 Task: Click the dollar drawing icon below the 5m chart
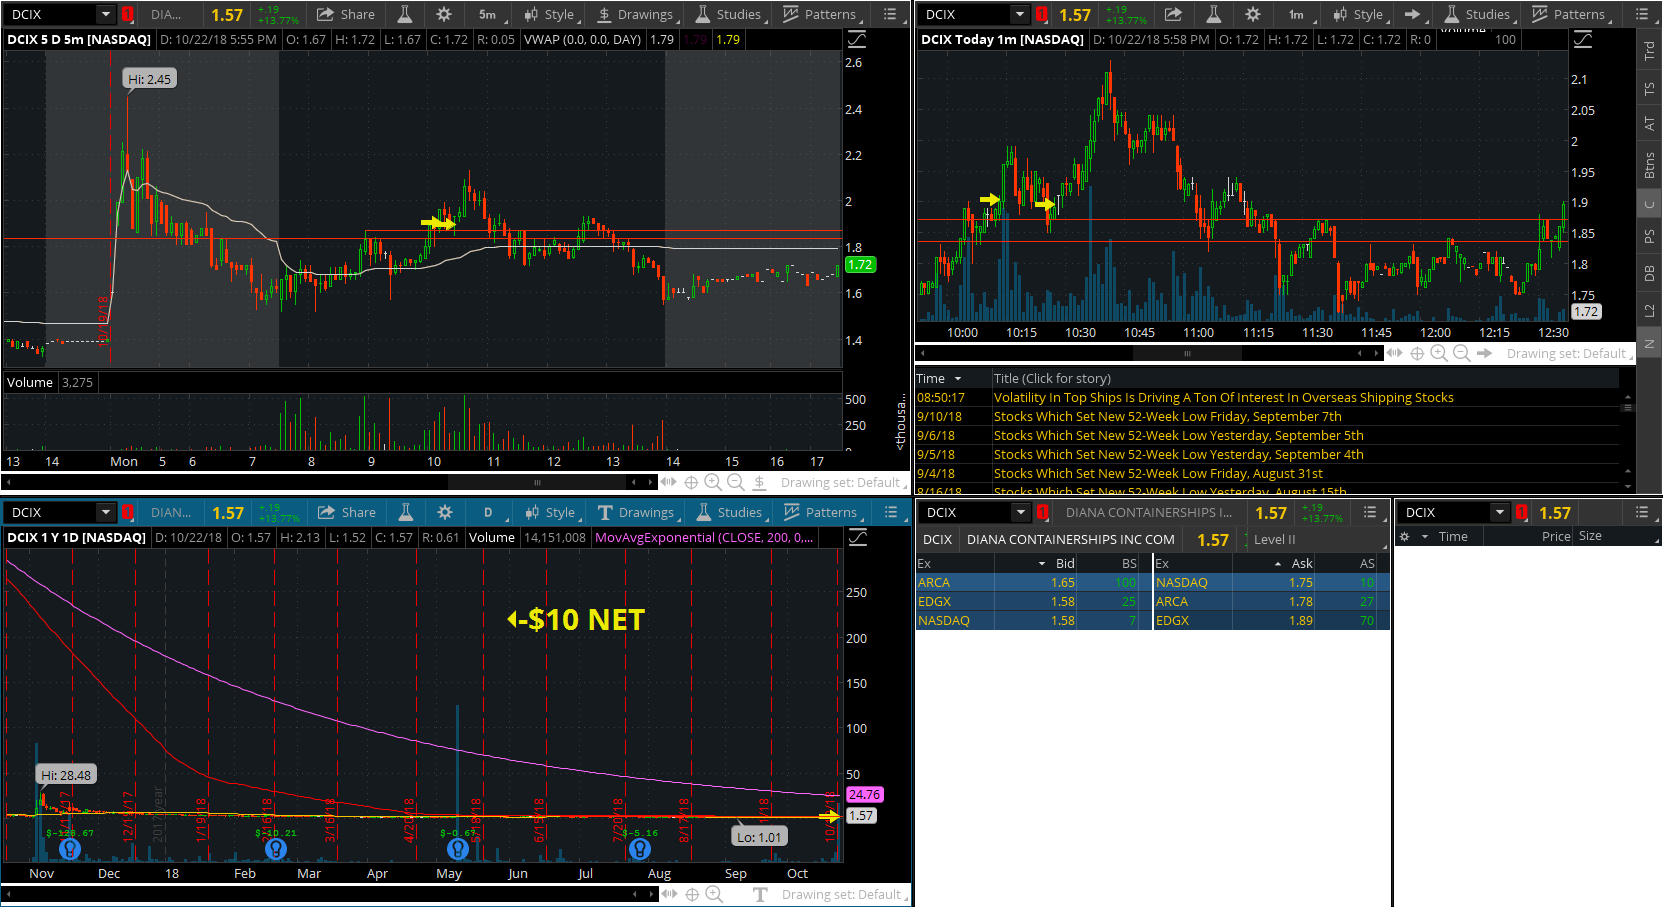[x=760, y=482]
